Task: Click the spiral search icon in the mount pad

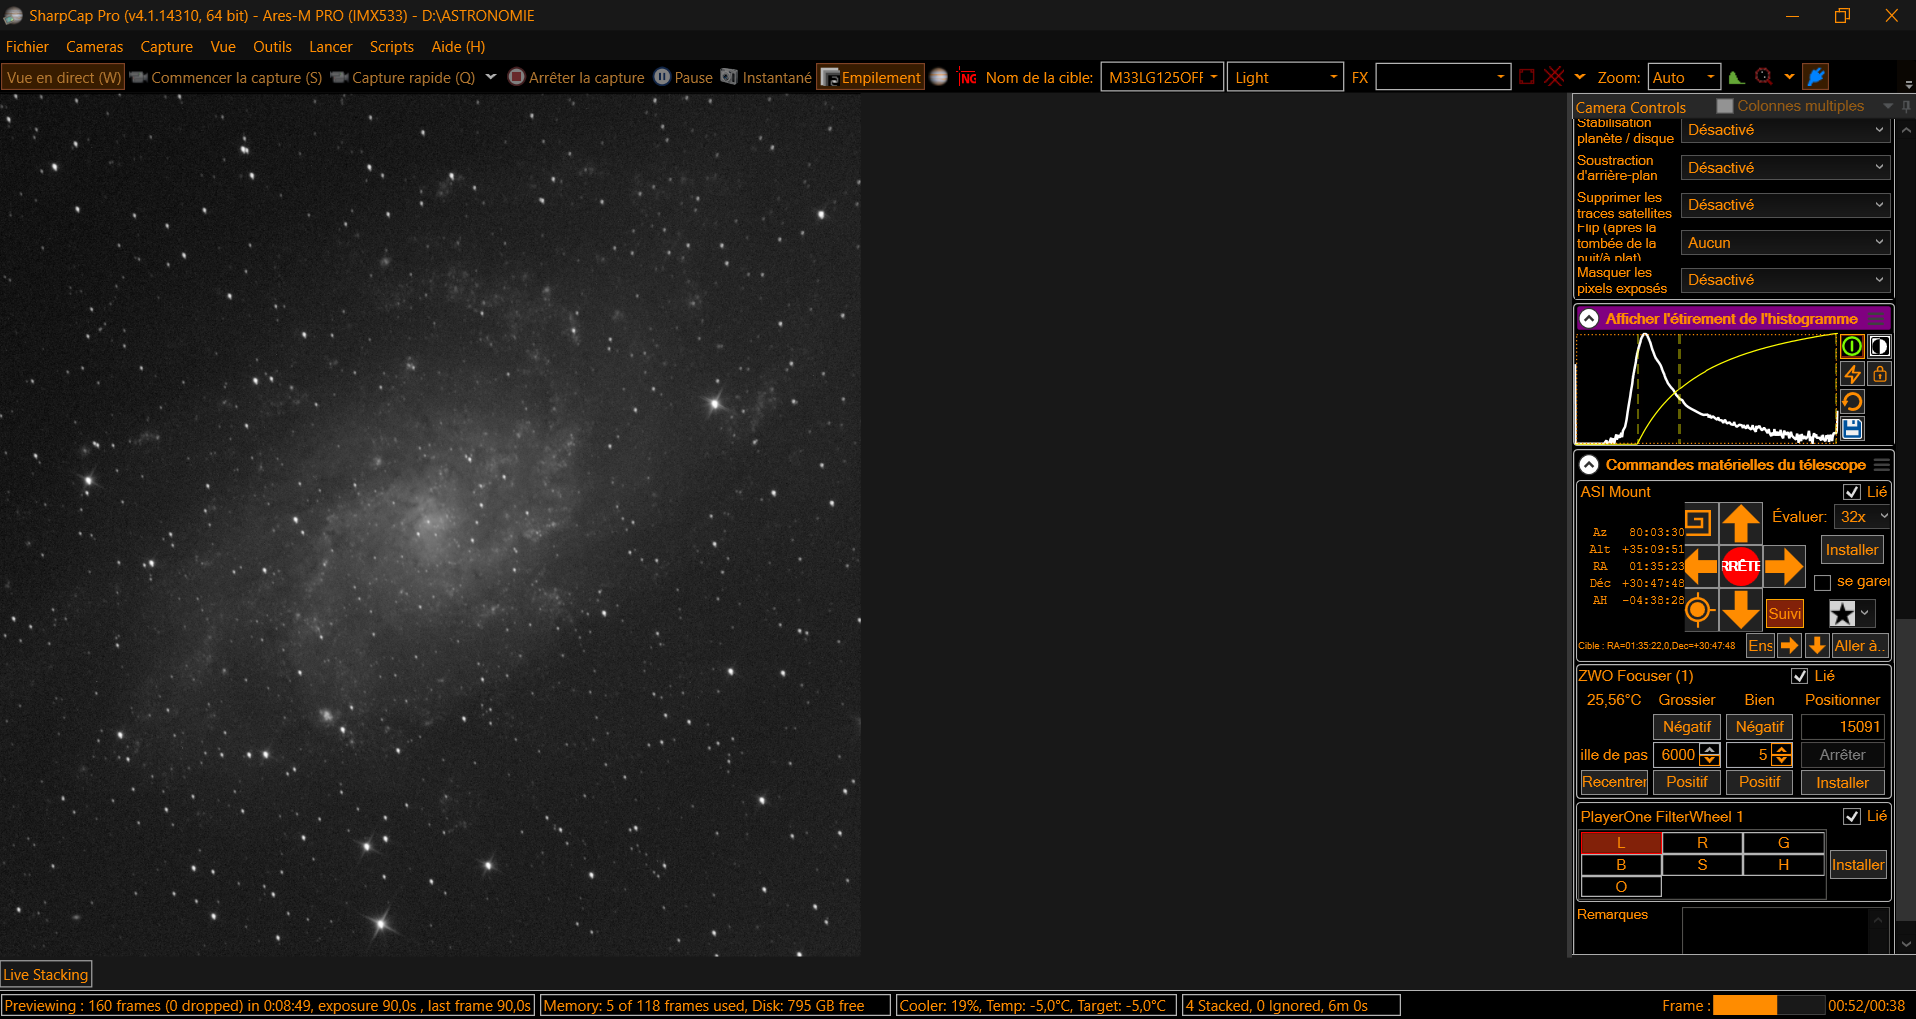Action: 1698,522
